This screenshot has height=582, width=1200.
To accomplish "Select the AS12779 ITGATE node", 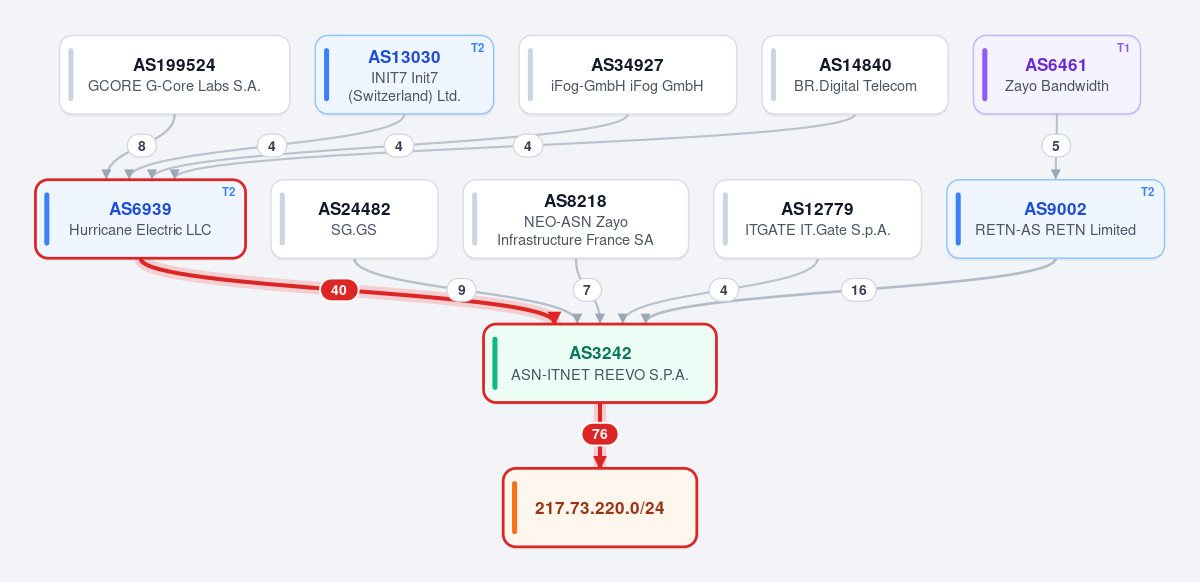I will [818, 219].
